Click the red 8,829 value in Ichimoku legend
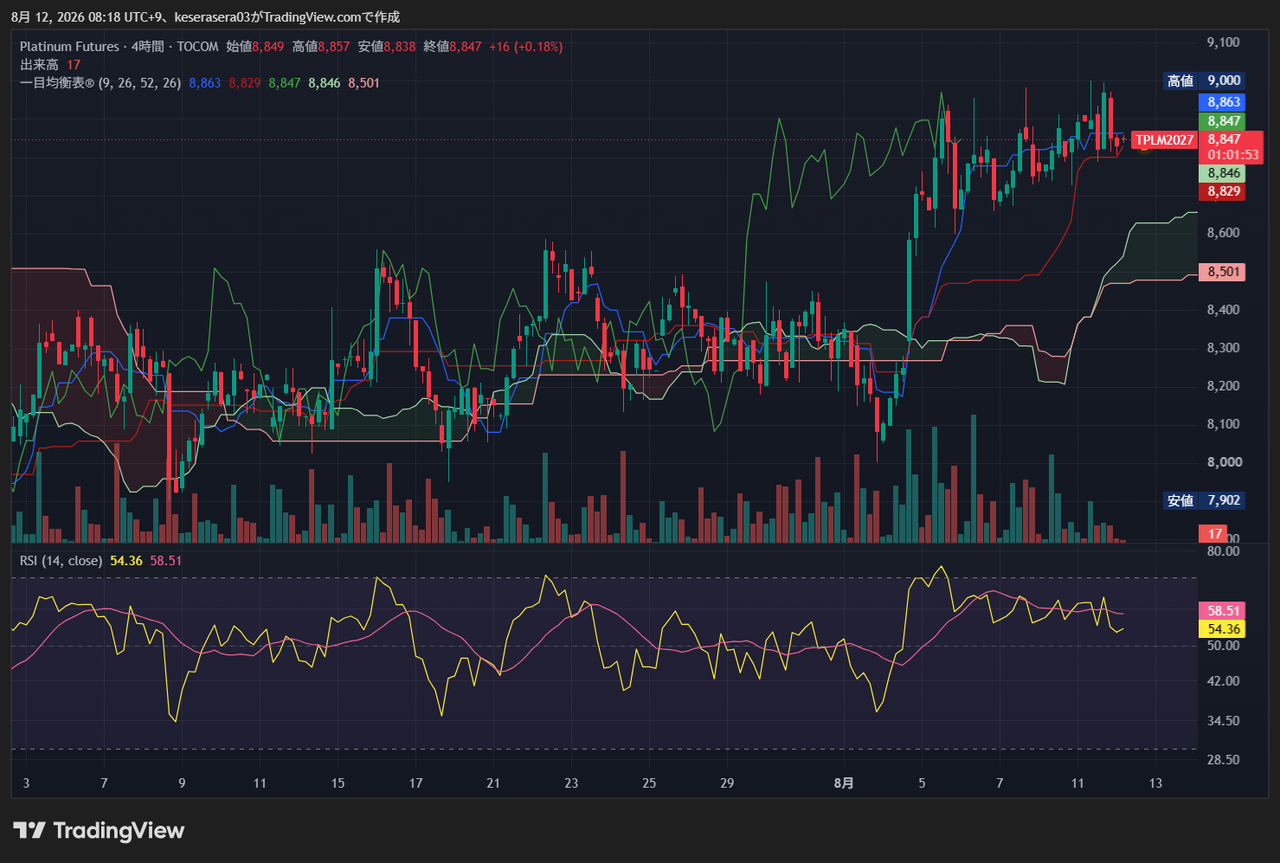This screenshot has height=863, width=1280. [244, 83]
